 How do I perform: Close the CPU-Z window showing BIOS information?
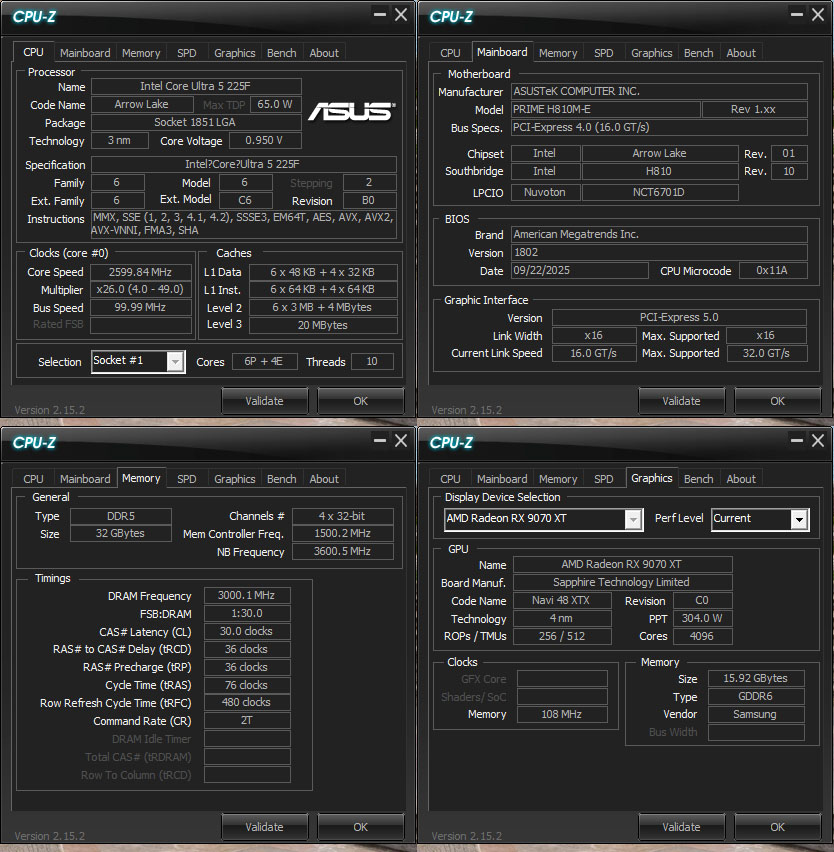point(818,15)
